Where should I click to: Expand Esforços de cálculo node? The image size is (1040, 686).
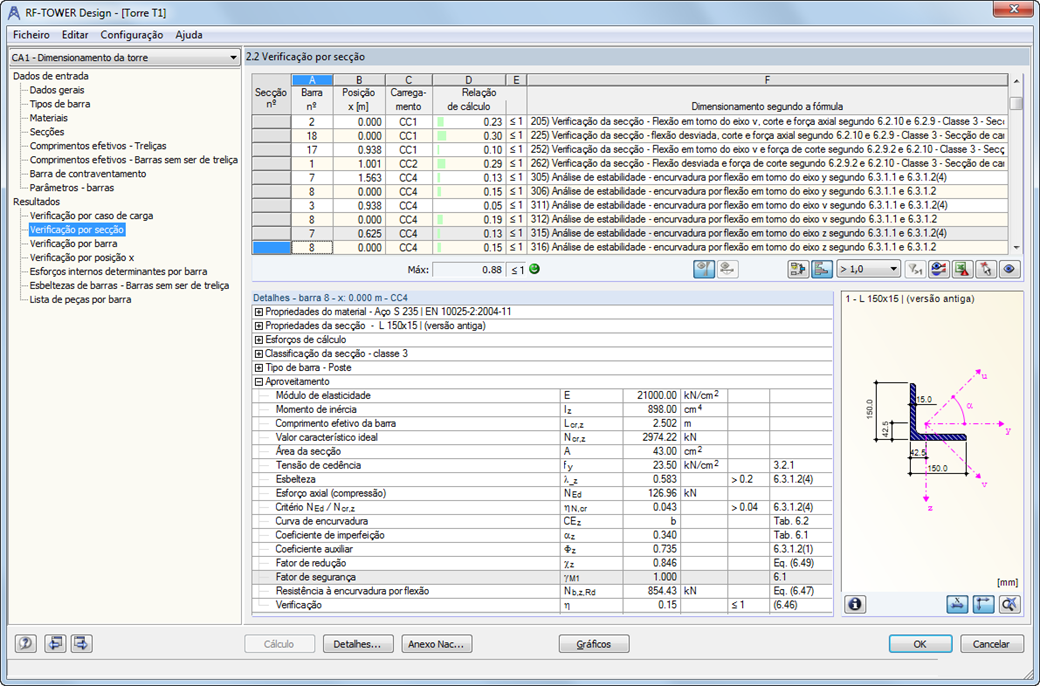coord(259,339)
